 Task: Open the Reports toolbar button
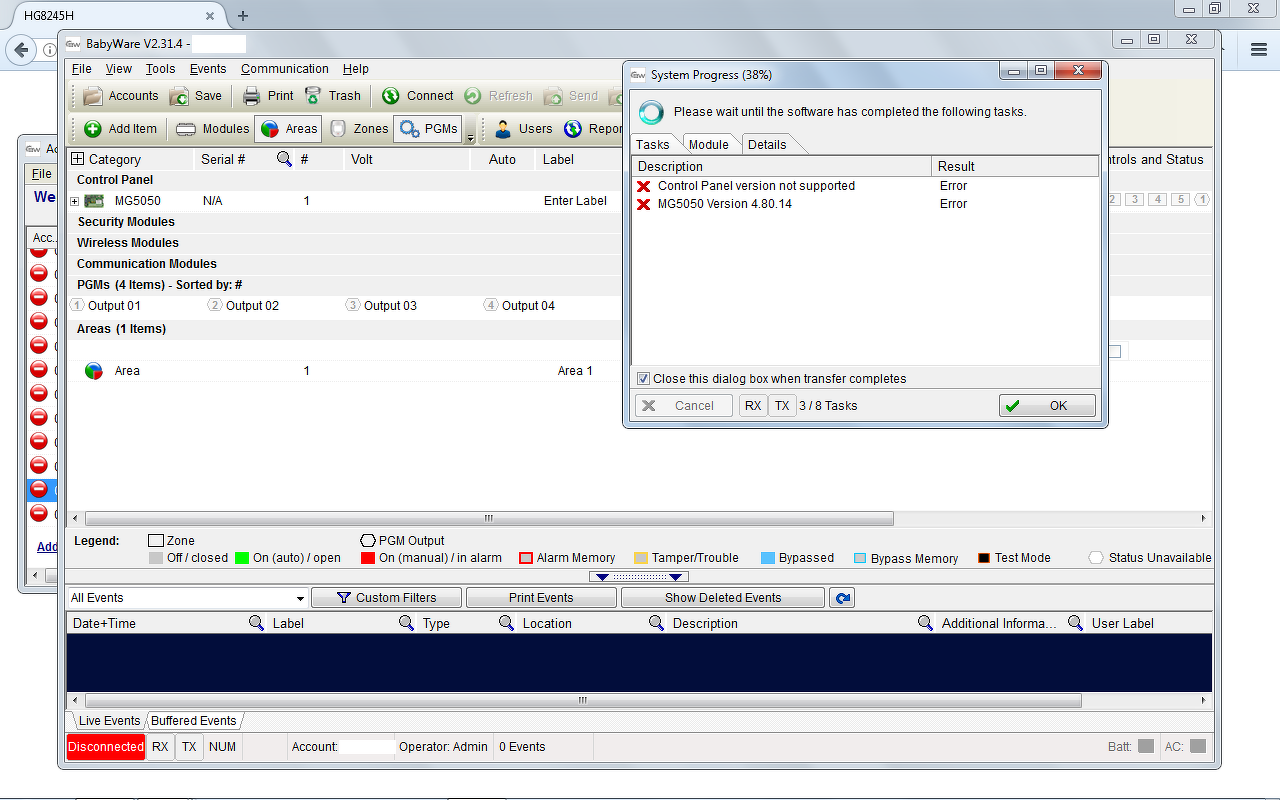(594, 129)
